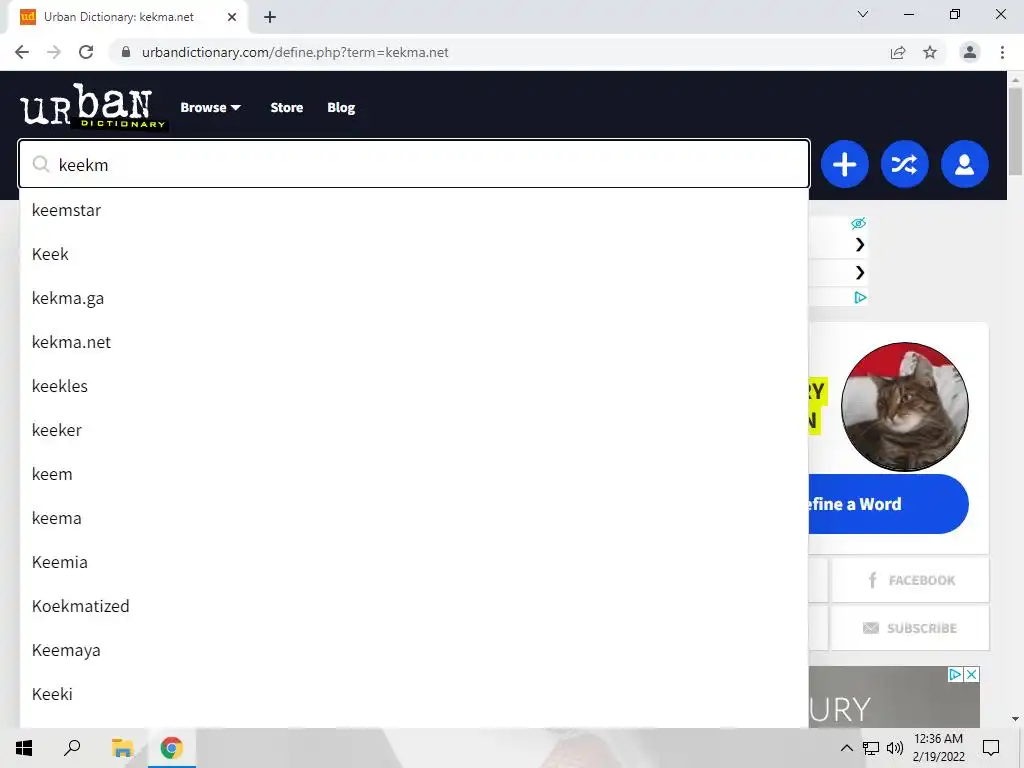Click the taskbar search icon
Viewport: 1024px width, 768px height.
pos(72,748)
